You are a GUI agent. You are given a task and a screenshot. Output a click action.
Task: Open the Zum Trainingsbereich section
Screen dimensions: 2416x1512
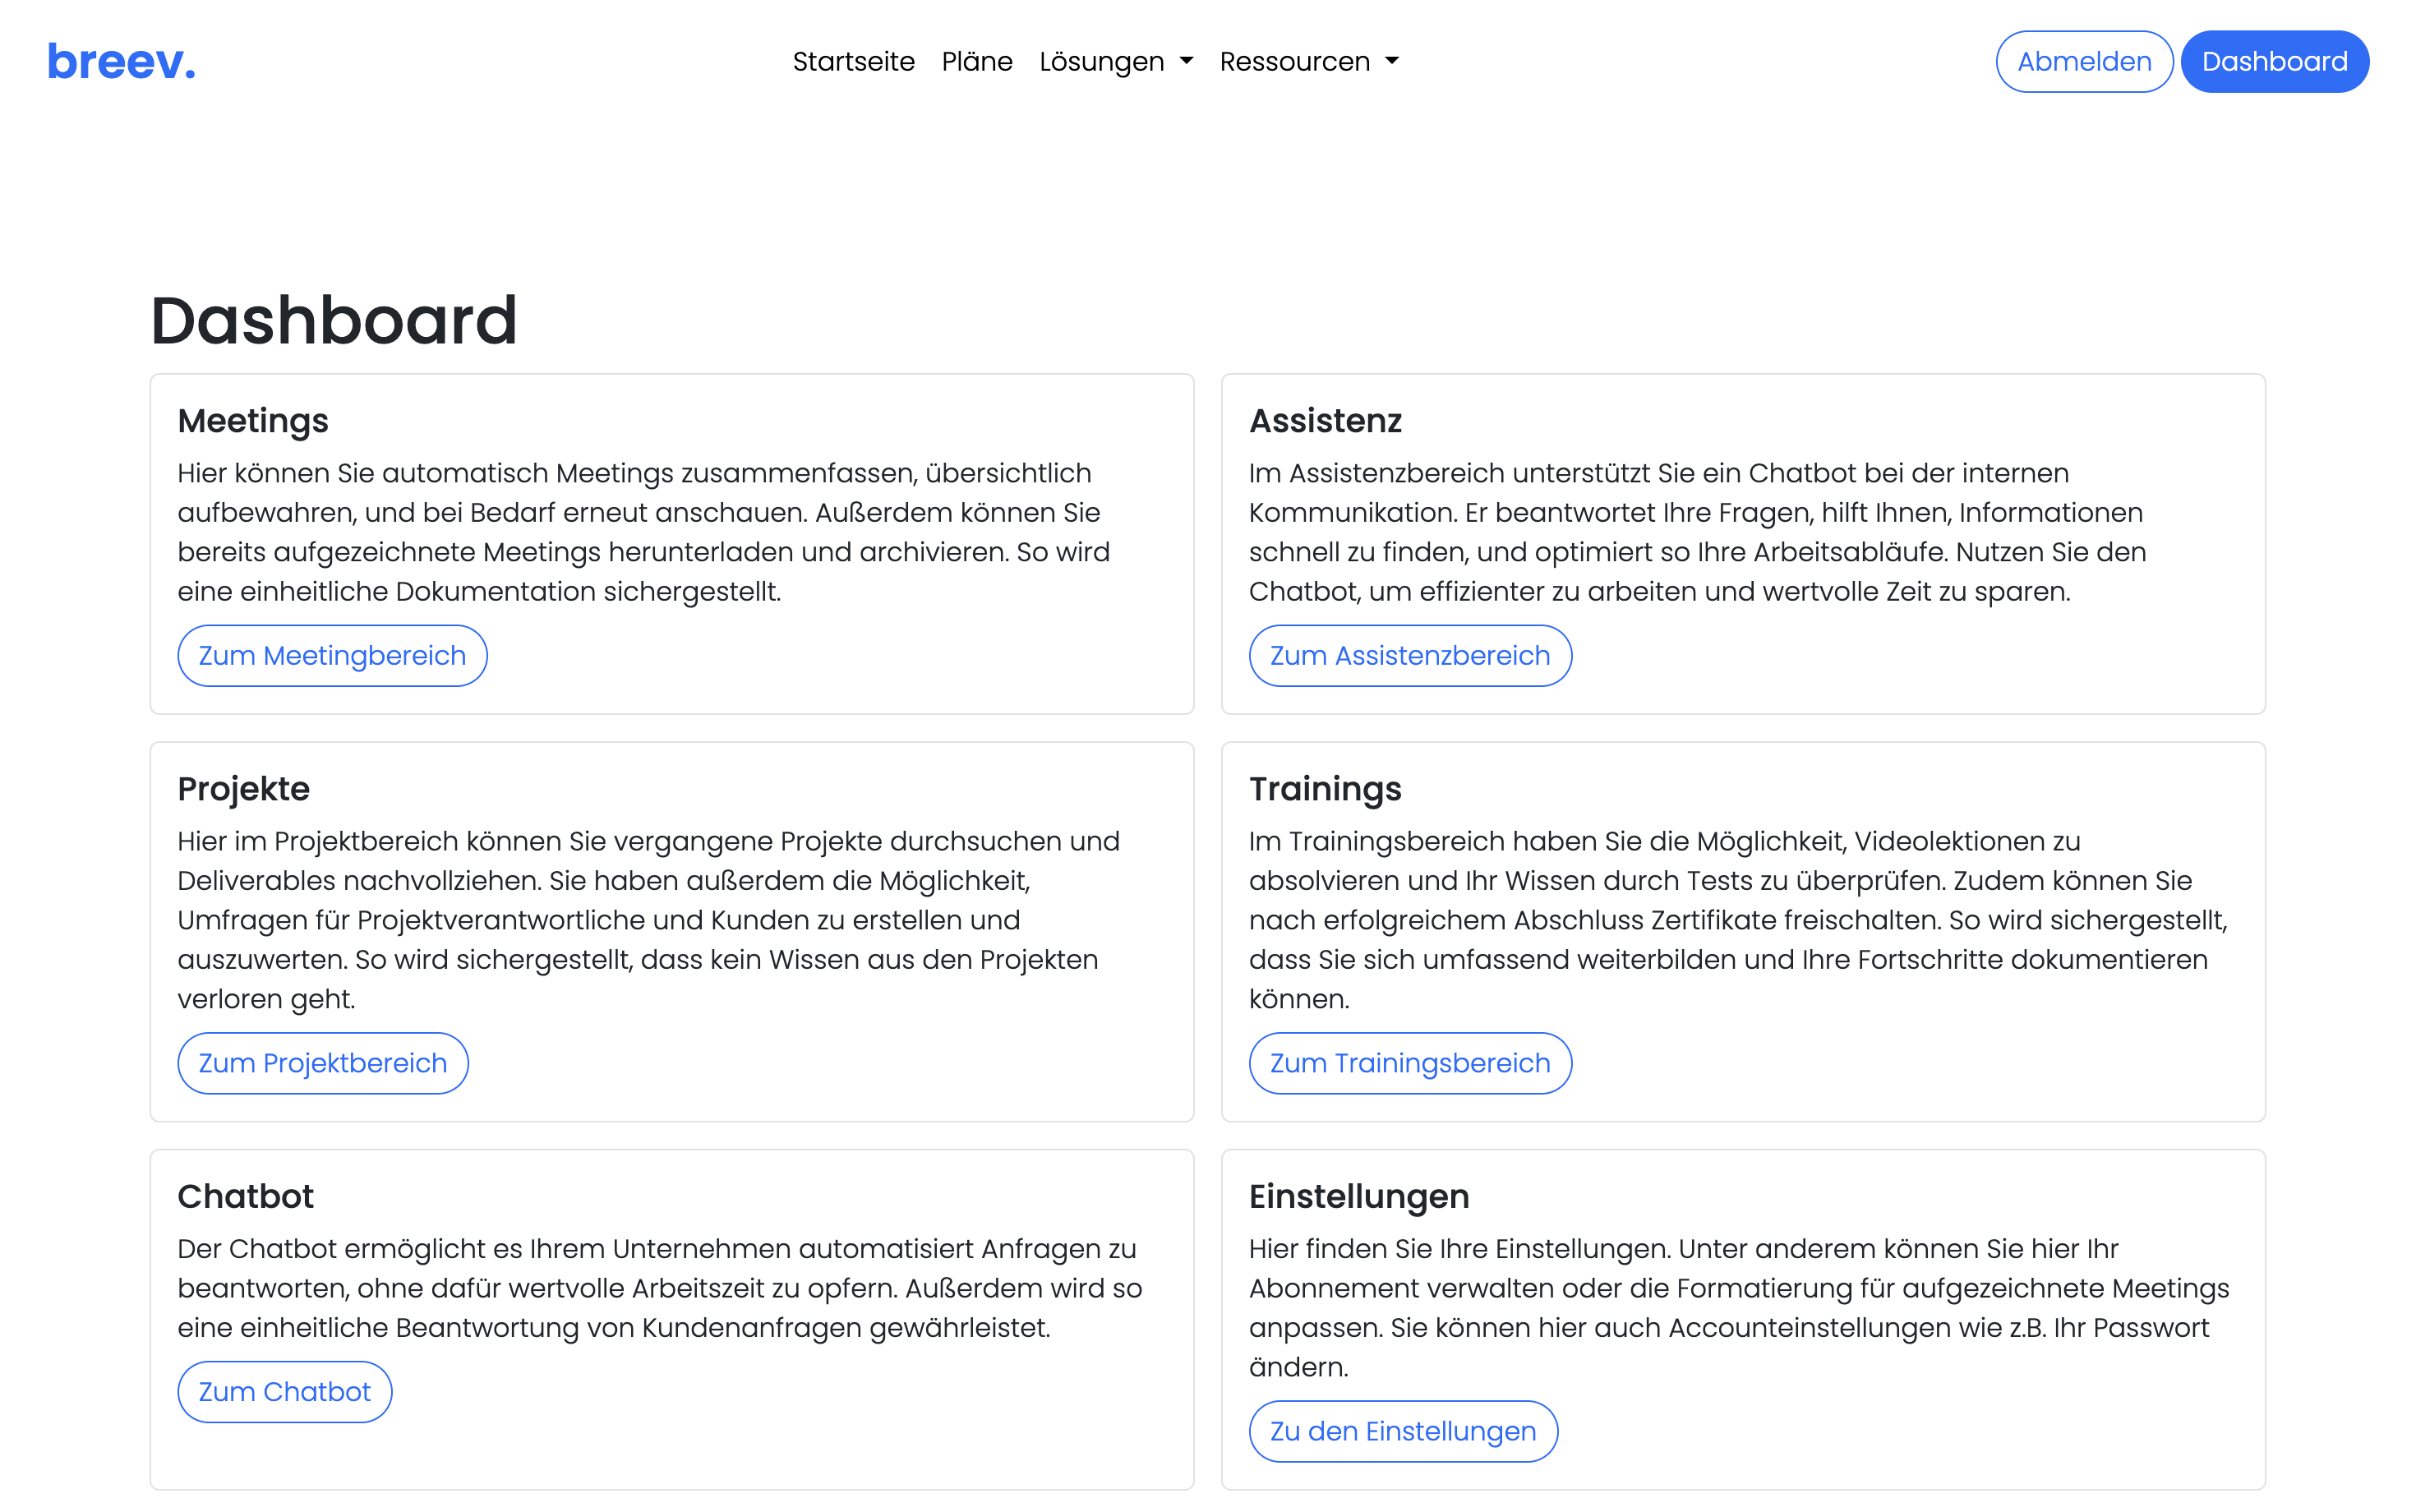tap(1409, 1063)
